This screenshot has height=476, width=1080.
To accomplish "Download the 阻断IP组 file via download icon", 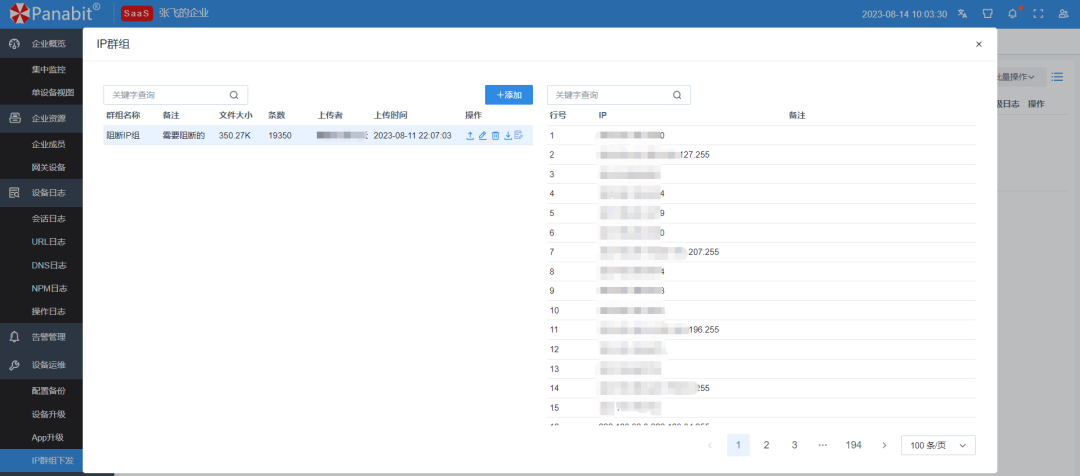I will [x=507, y=135].
